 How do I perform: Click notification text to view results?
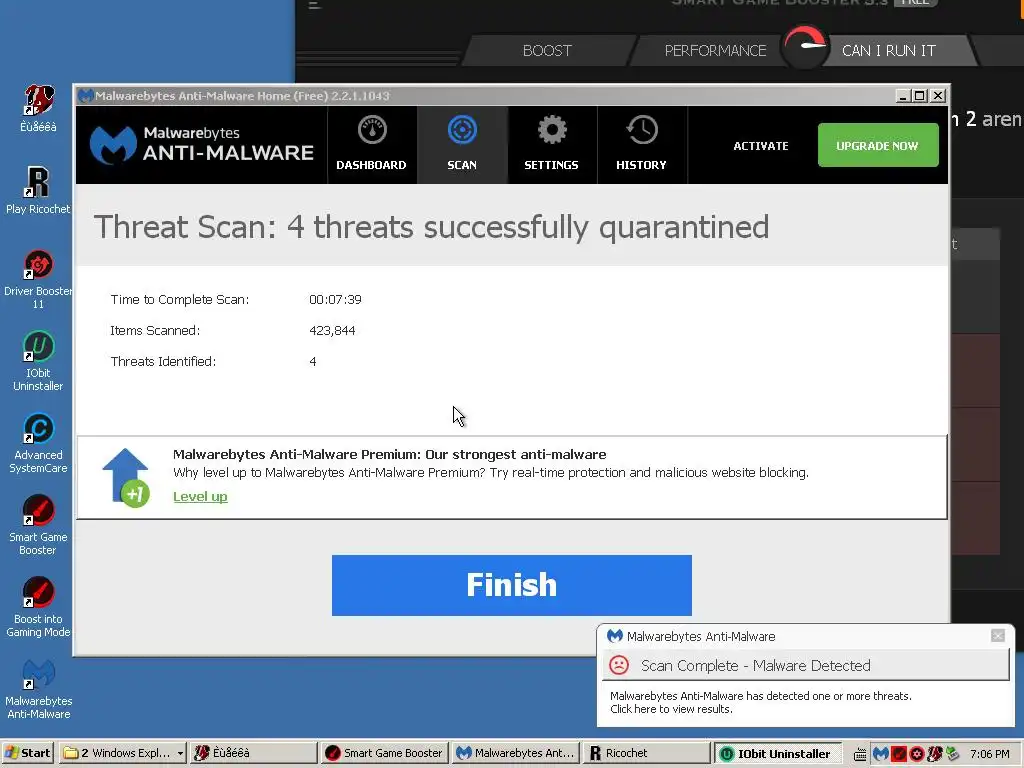[x=761, y=703]
